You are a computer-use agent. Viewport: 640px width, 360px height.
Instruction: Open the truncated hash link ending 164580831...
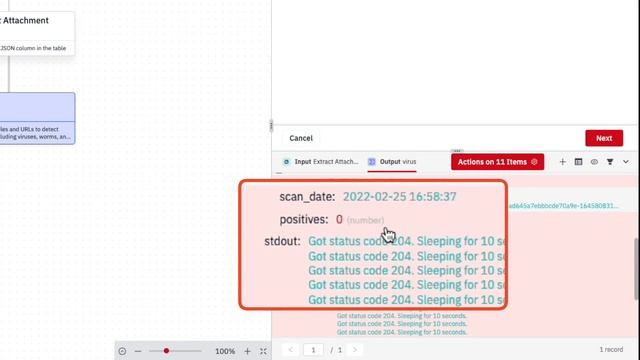pyautogui.click(x=563, y=206)
